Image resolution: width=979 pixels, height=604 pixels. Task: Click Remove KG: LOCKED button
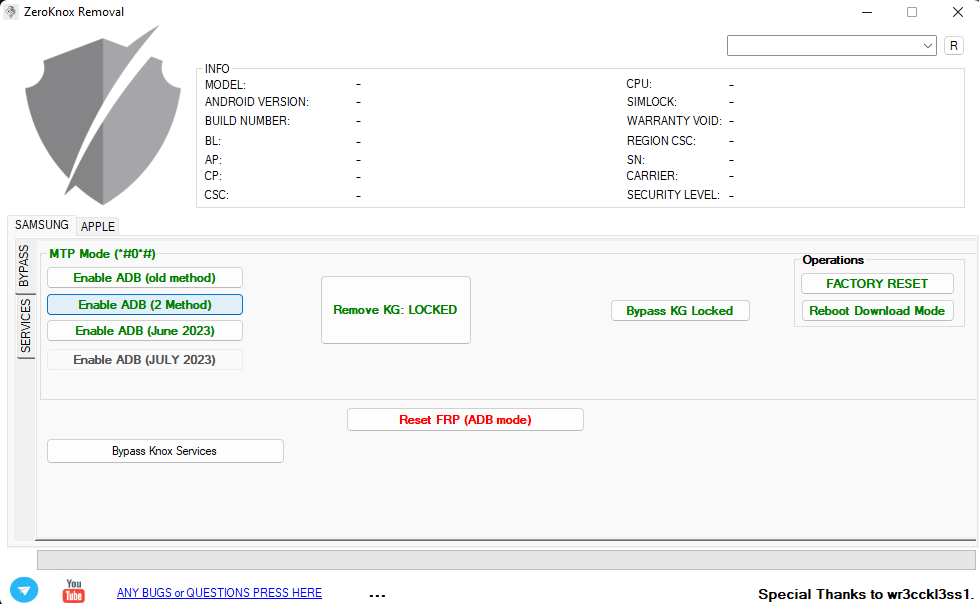[396, 310]
